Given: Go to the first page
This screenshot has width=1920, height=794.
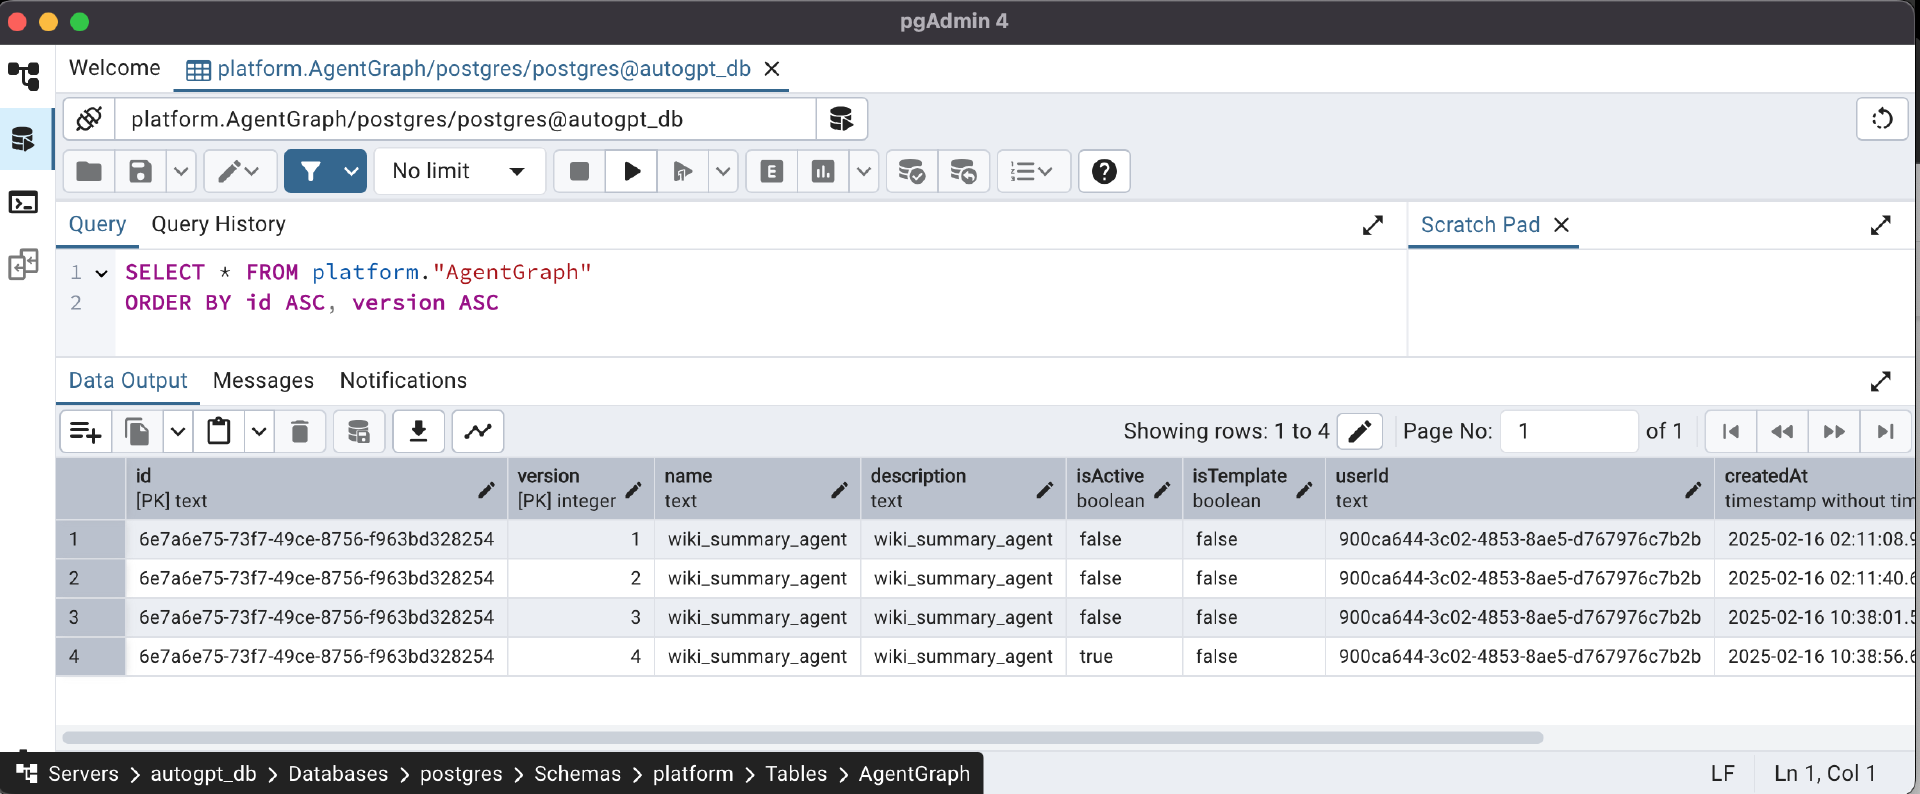Looking at the screenshot, I should pos(1730,431).
